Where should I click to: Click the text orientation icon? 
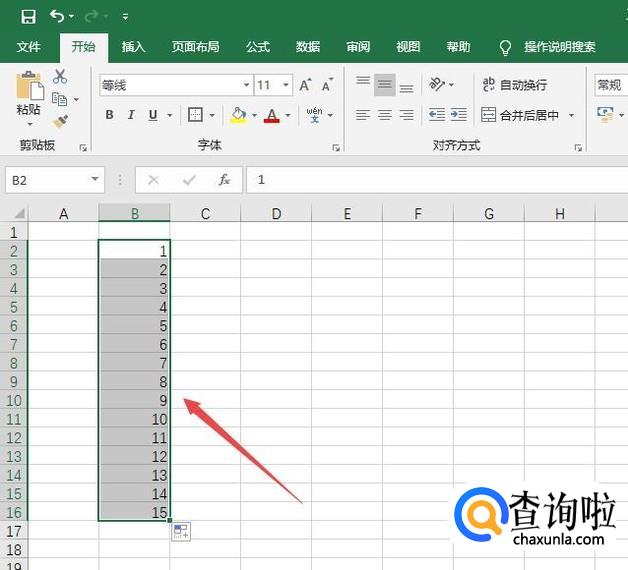[437, 85]
